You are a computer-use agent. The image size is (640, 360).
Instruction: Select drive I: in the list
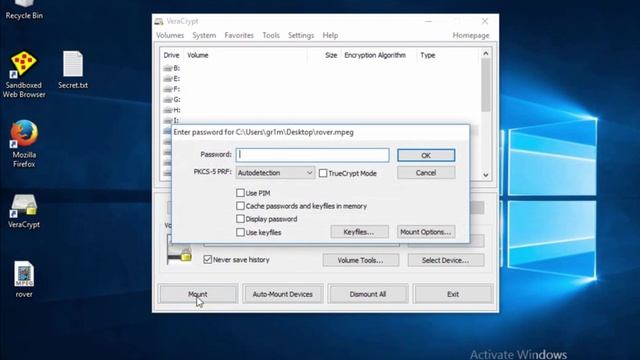coord(172,120)
